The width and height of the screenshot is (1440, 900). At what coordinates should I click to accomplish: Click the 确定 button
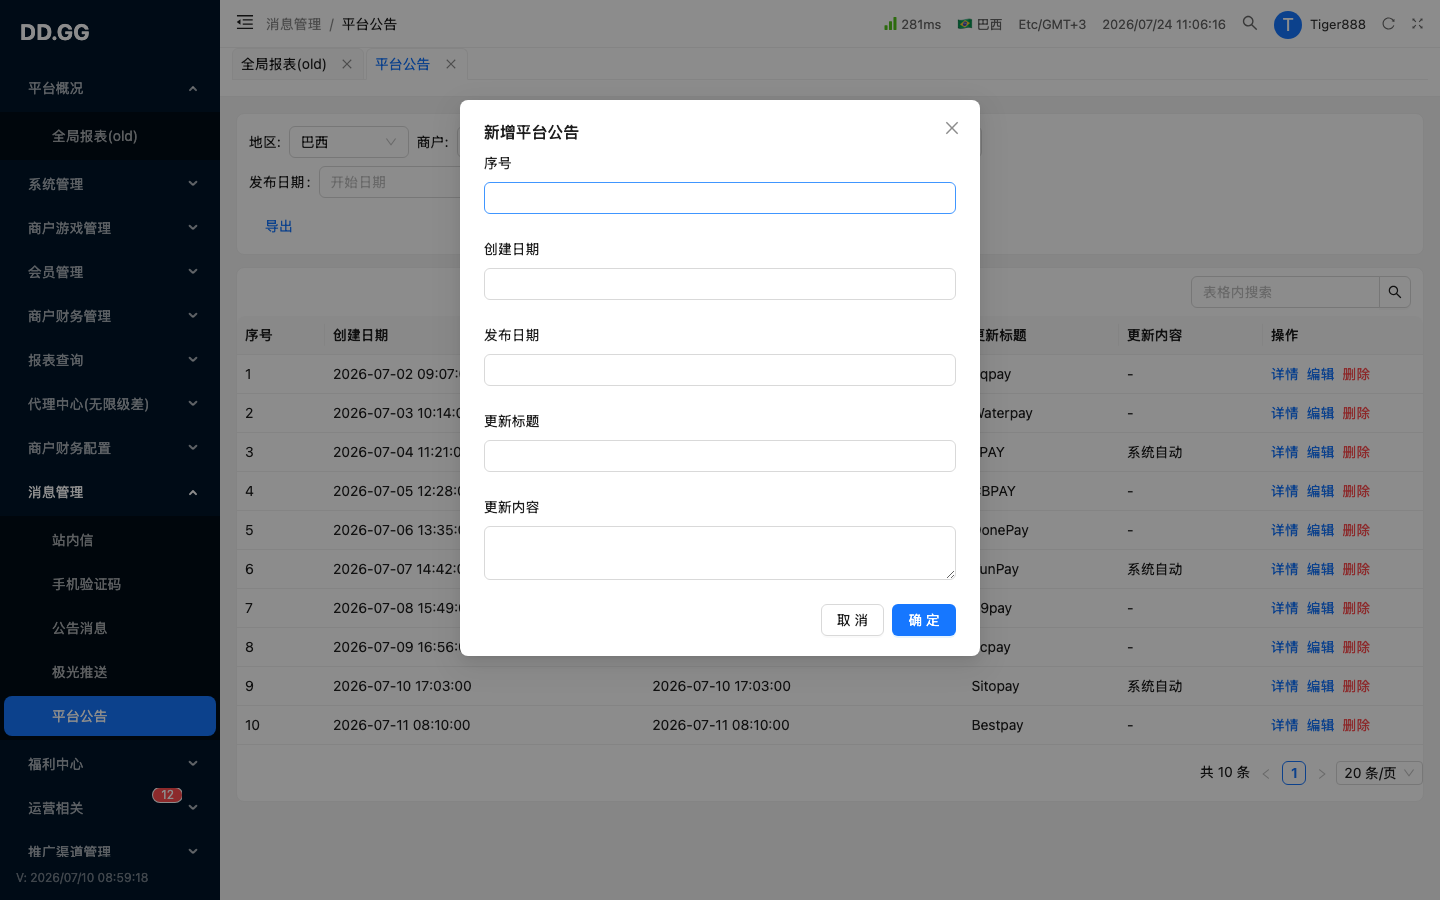click(x=924, y=620)
